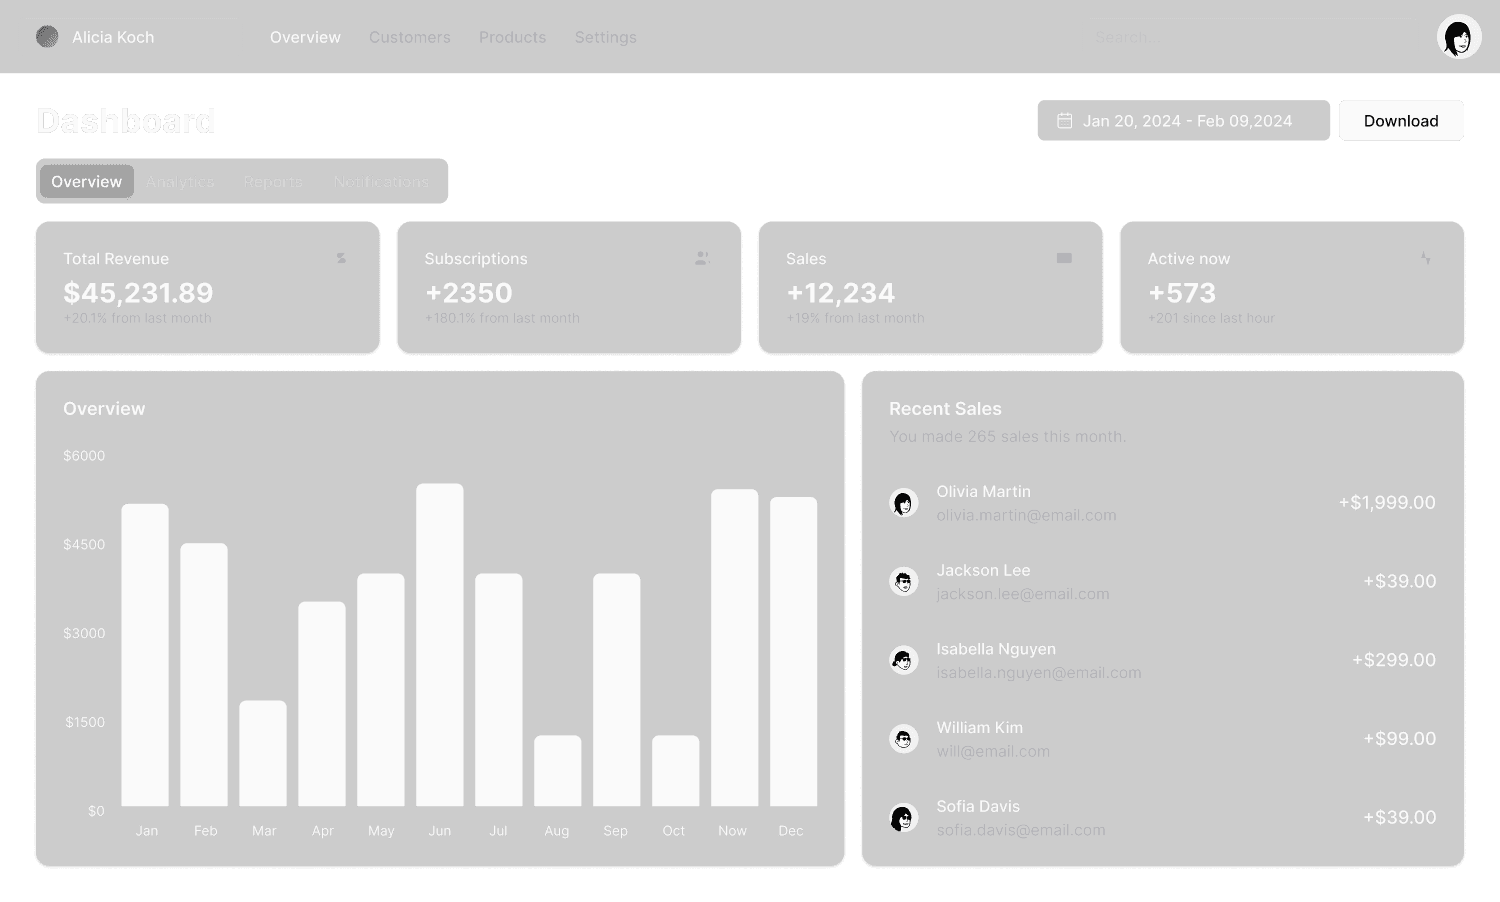The image size is (1500, 902).
Task: Select Sofia Davis's avatar in Recent Sales
Action: click(x=904, y=818)
